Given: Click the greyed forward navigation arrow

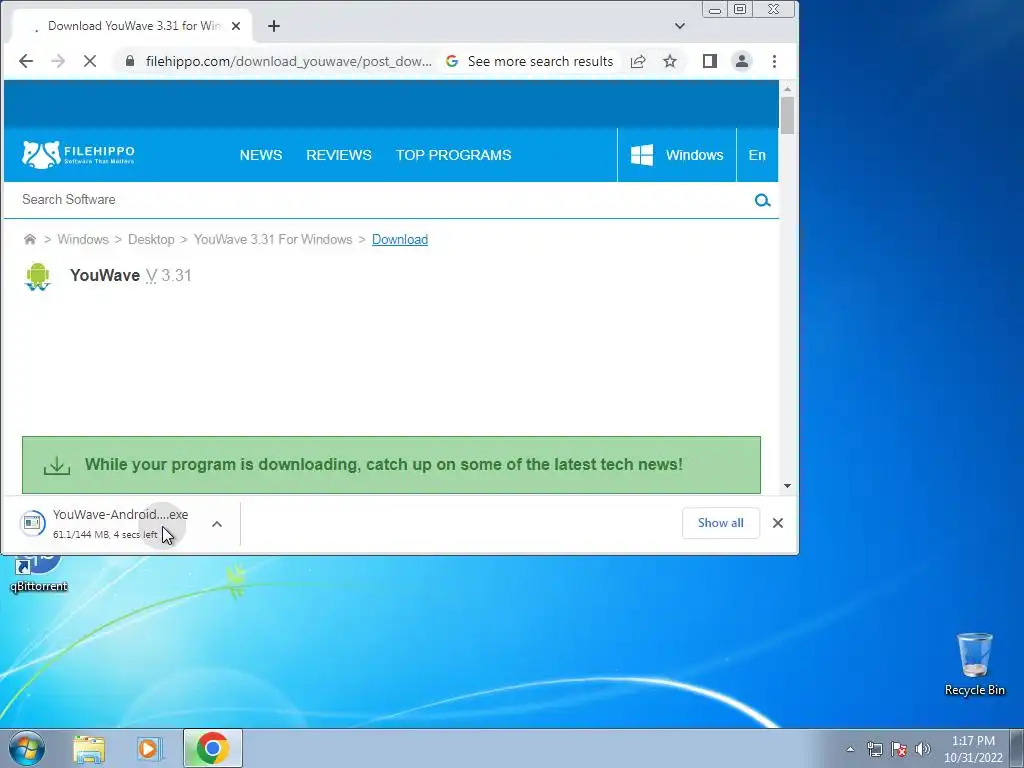Looking at the screenshot, I should point(58,61).
